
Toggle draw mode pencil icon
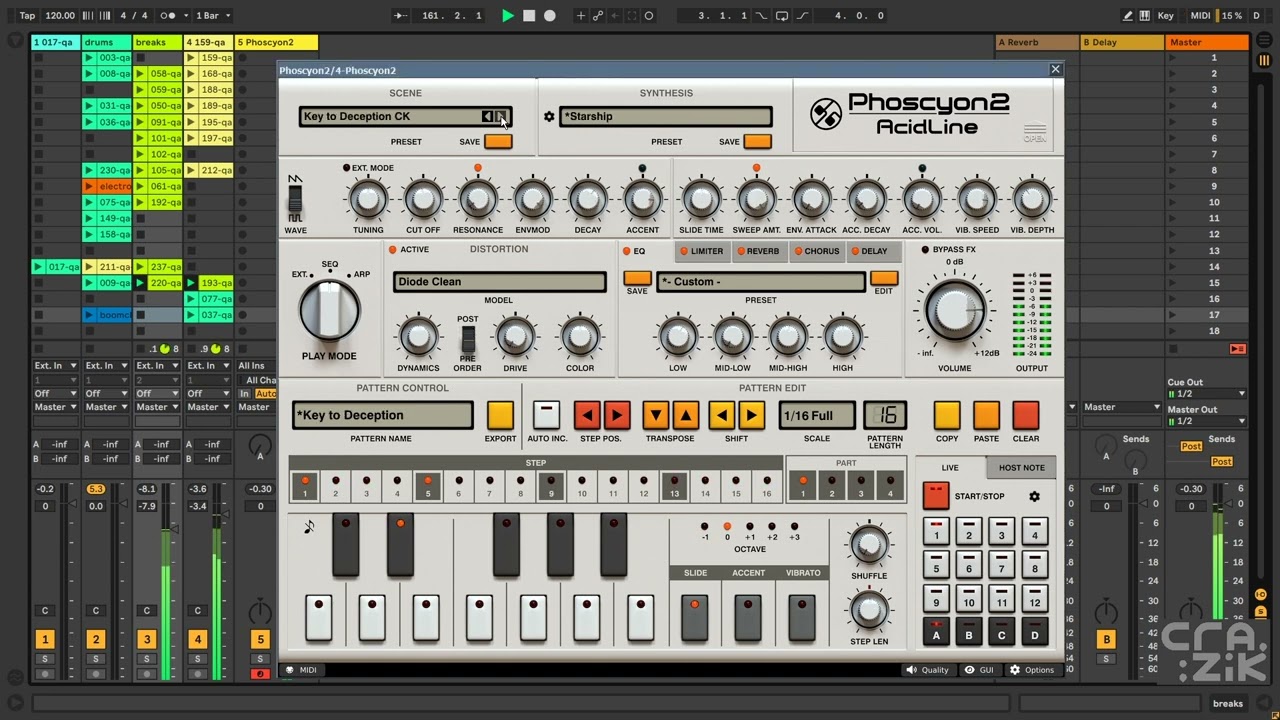pyautogui.click(x=1129, y=15)
